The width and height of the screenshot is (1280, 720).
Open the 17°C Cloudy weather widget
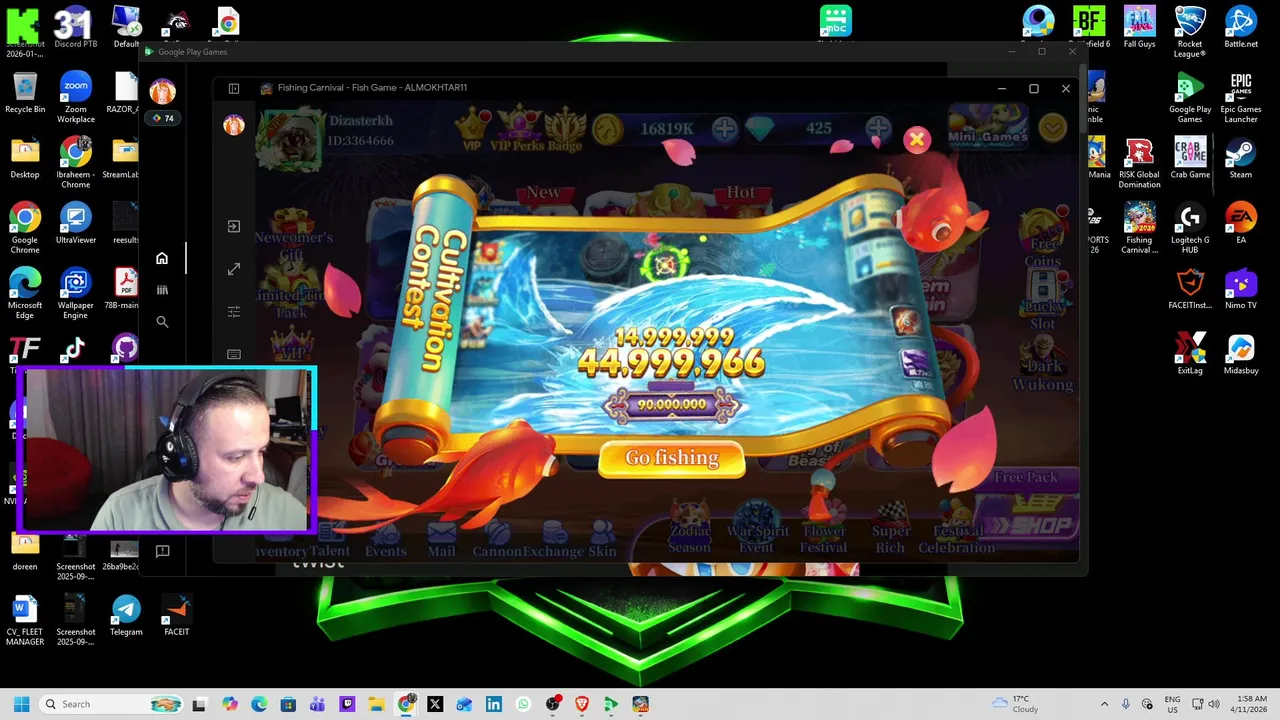click(1016, 704)
